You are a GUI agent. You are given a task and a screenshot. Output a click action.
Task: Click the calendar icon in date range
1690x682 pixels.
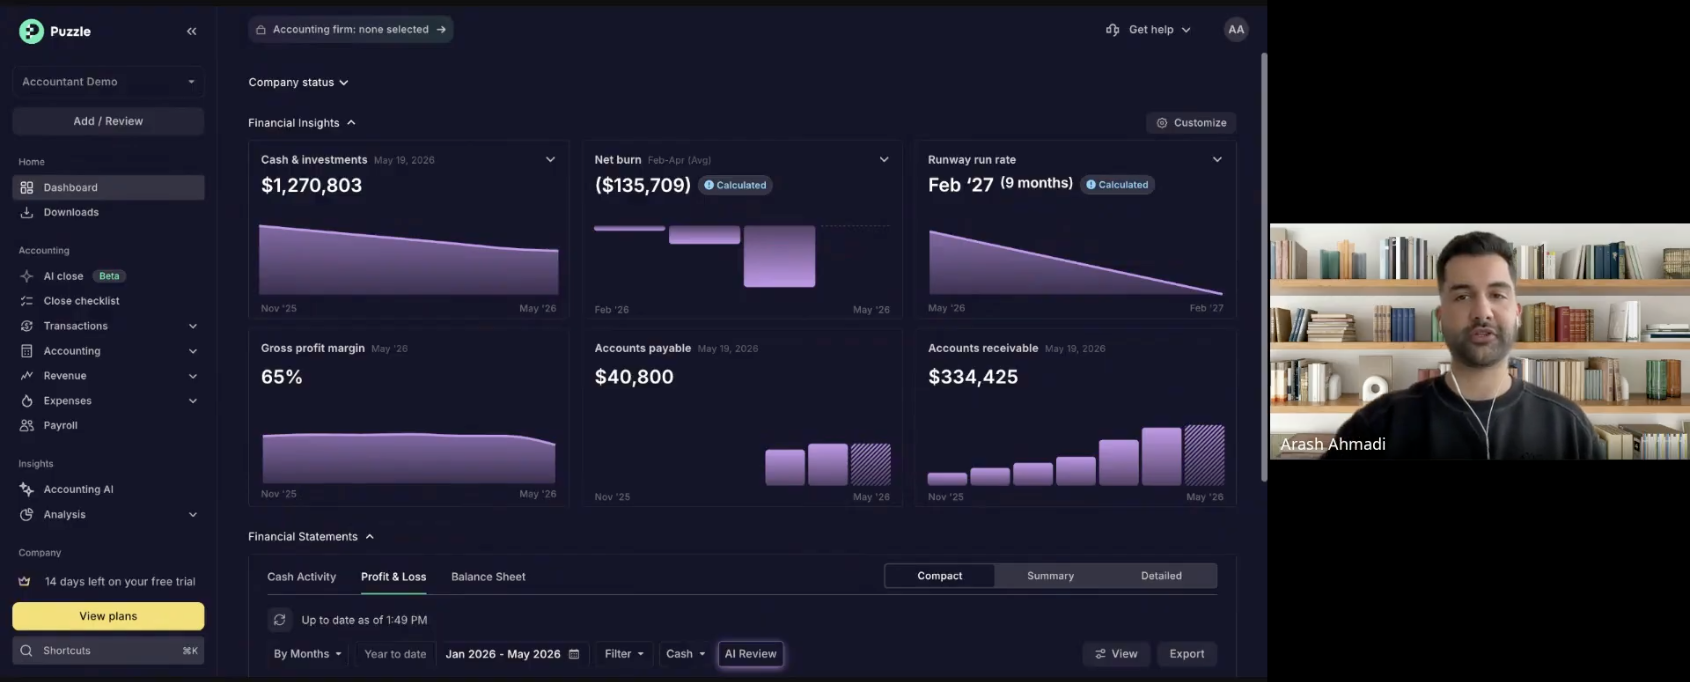point(574,654)
